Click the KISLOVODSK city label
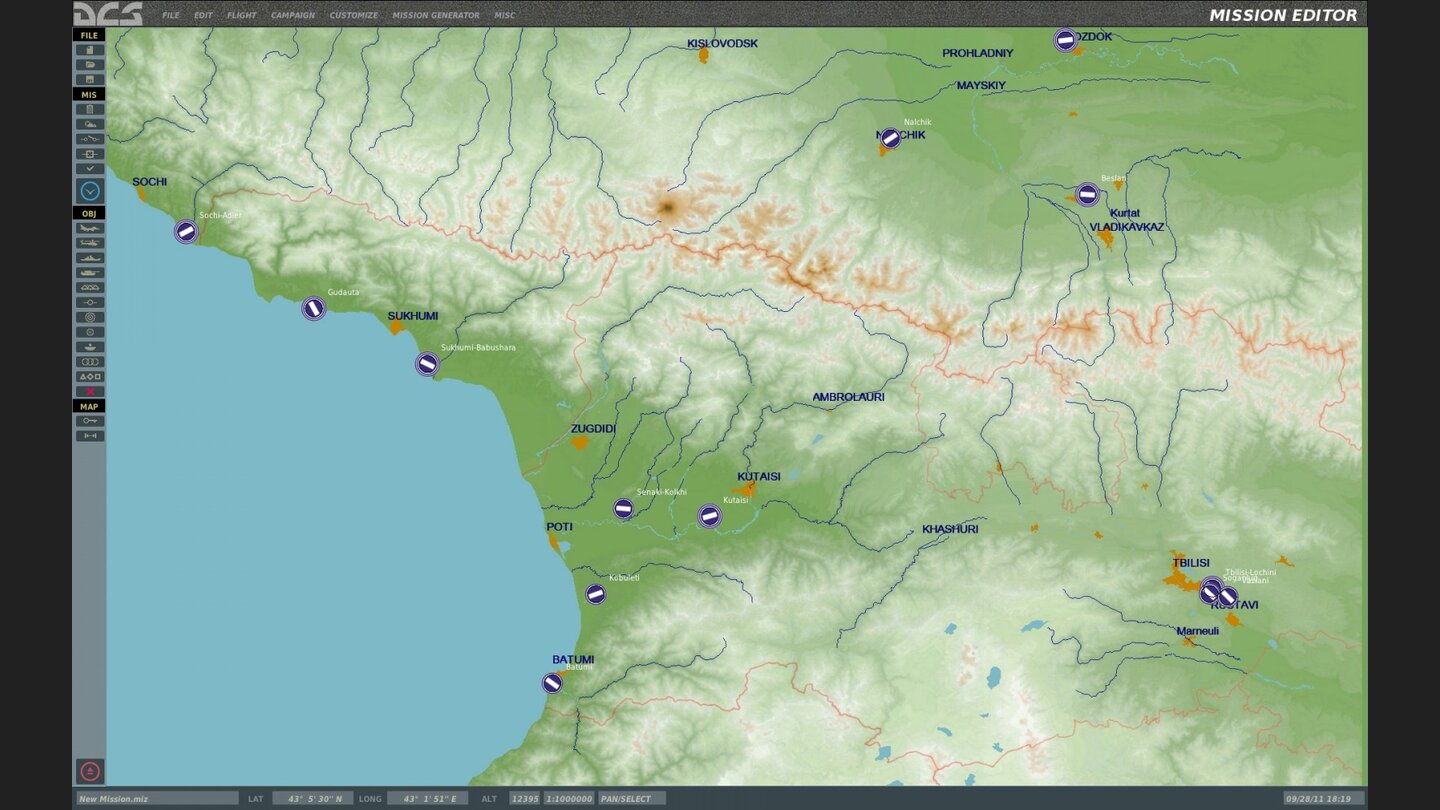 pyautogui.click(x=722, y=43)
